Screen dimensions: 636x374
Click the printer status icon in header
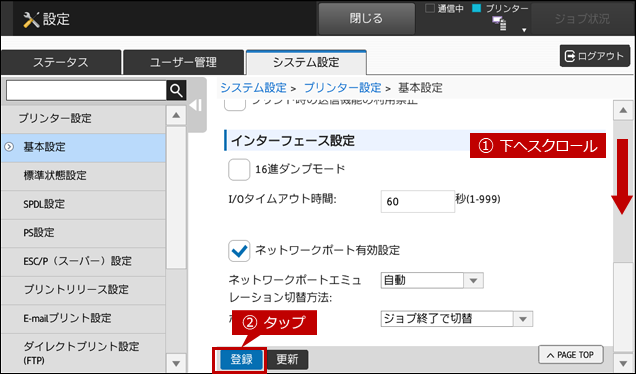(499, 24)
